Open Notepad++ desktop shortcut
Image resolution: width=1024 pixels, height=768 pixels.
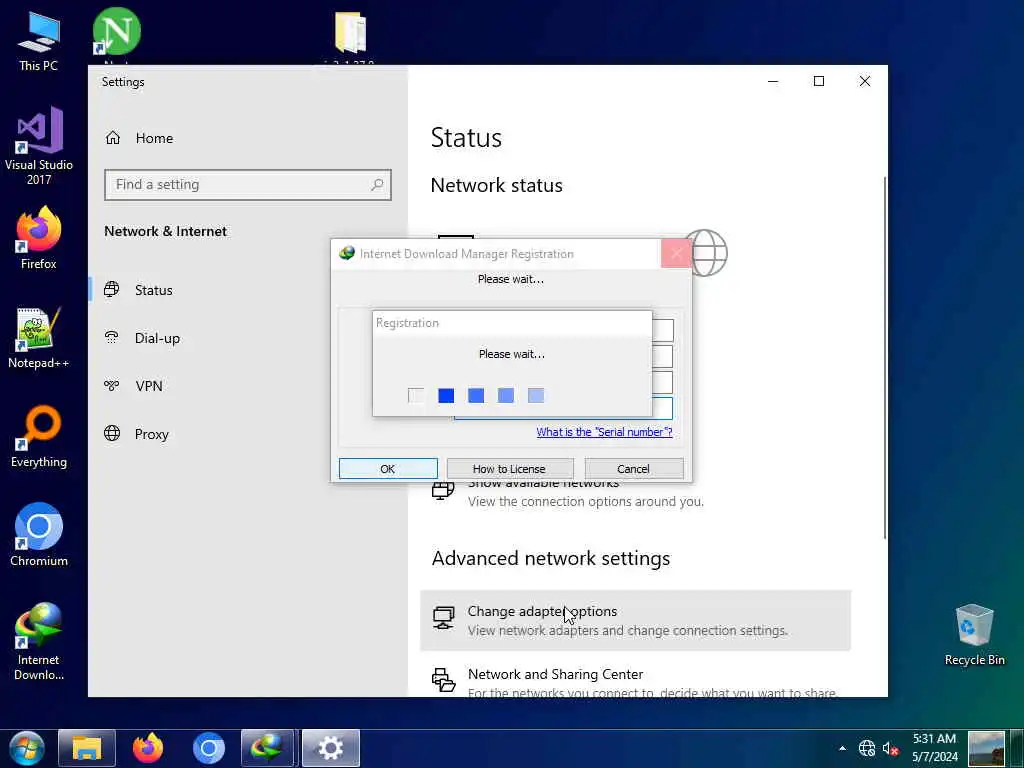coord(39,338)
